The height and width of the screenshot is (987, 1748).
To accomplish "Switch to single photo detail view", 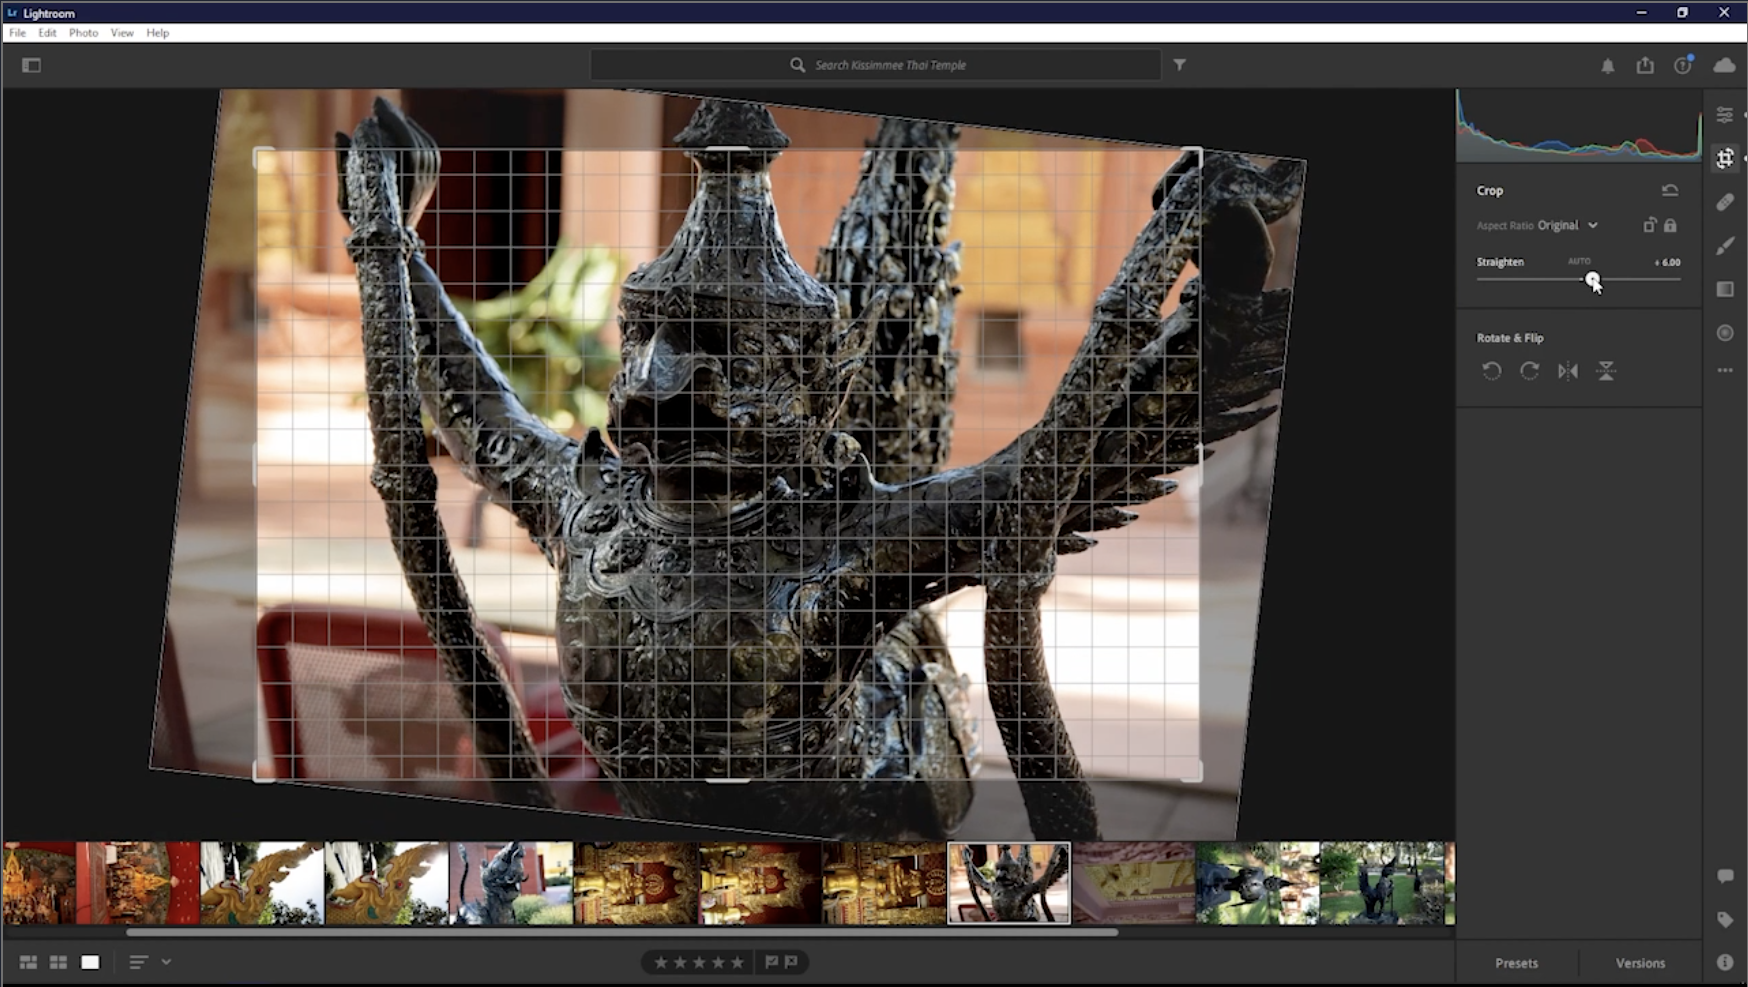I will 90,962.
